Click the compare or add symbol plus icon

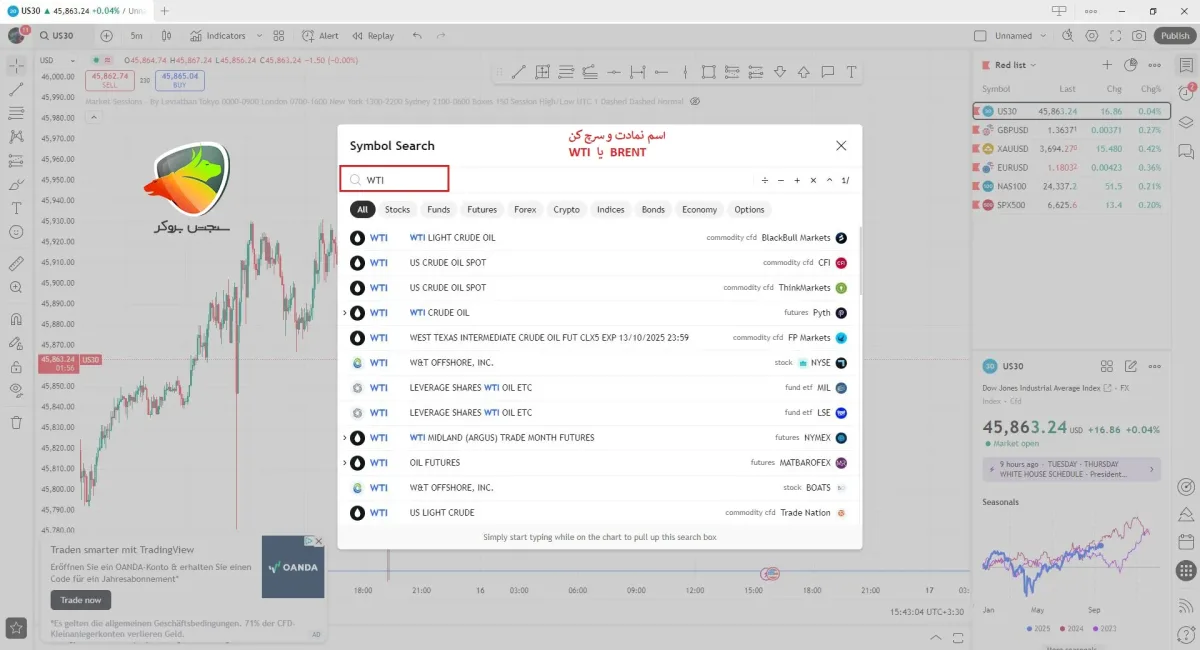pyautogui.click(x=106, y=36)
